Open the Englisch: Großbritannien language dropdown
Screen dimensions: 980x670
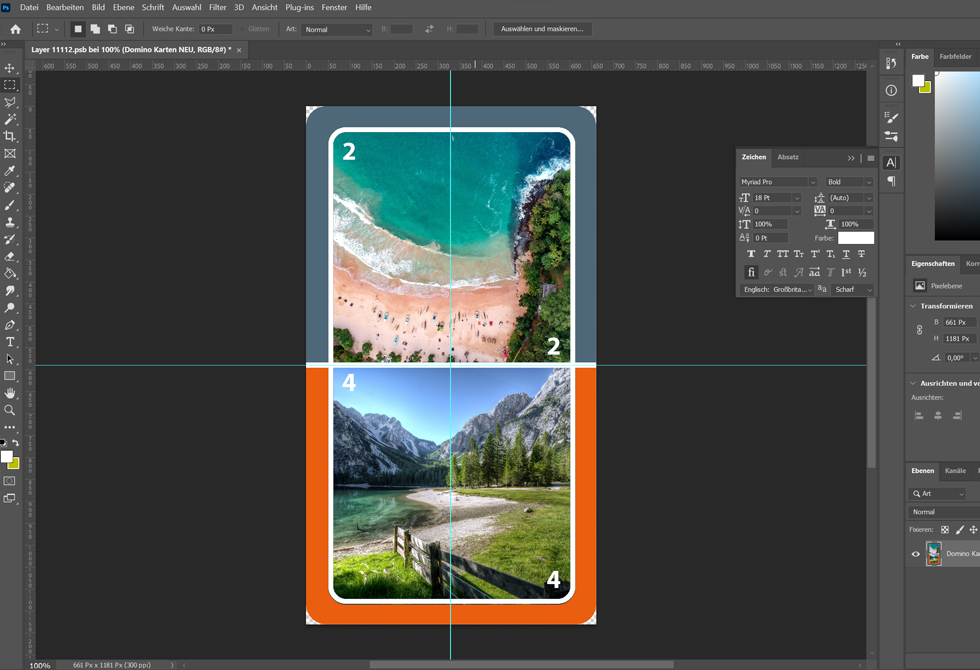(x=776, y=289)
